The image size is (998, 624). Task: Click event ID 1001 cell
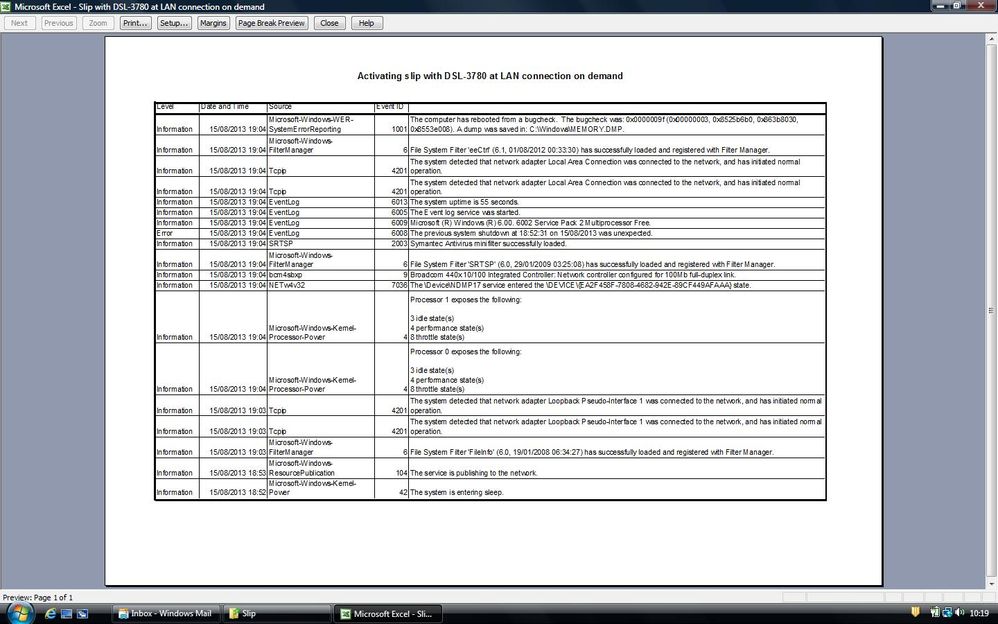point(391,124)
